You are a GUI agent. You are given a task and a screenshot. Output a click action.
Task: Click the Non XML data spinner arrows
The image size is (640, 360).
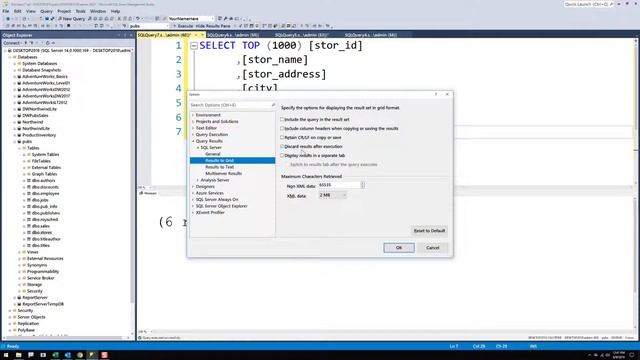362,185
